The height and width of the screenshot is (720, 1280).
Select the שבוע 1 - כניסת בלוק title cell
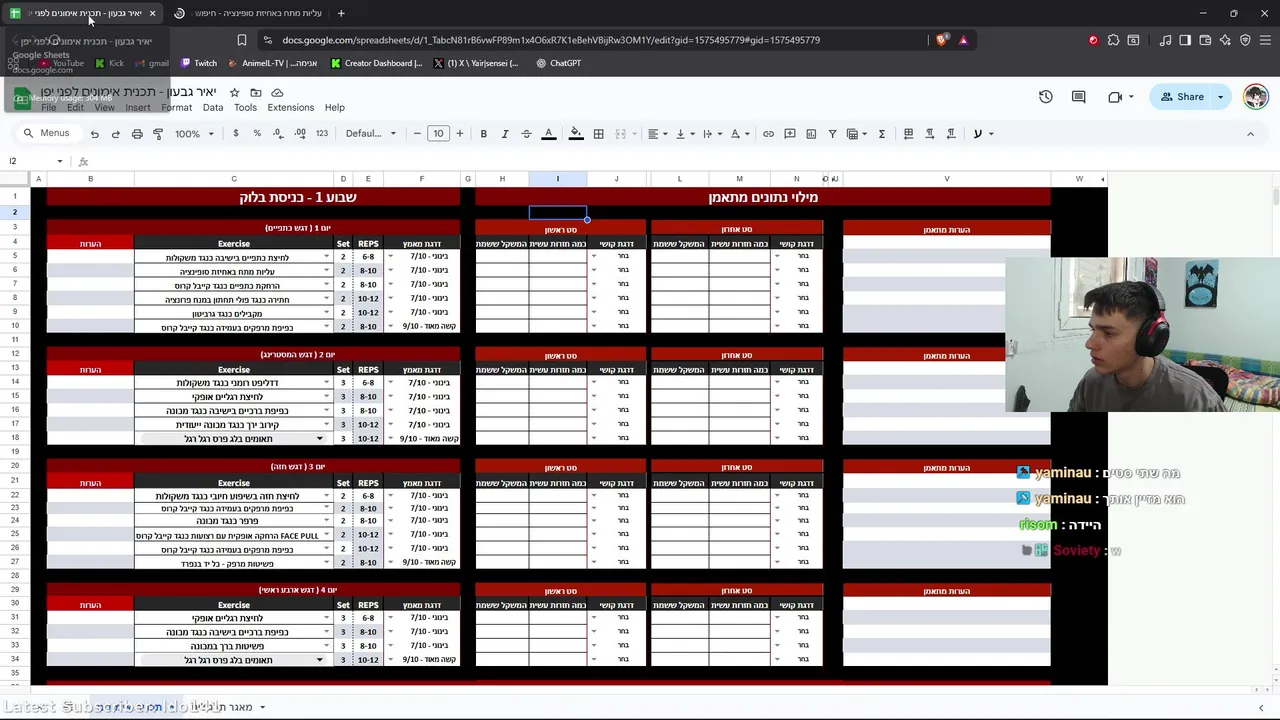[x=253, y=197]
